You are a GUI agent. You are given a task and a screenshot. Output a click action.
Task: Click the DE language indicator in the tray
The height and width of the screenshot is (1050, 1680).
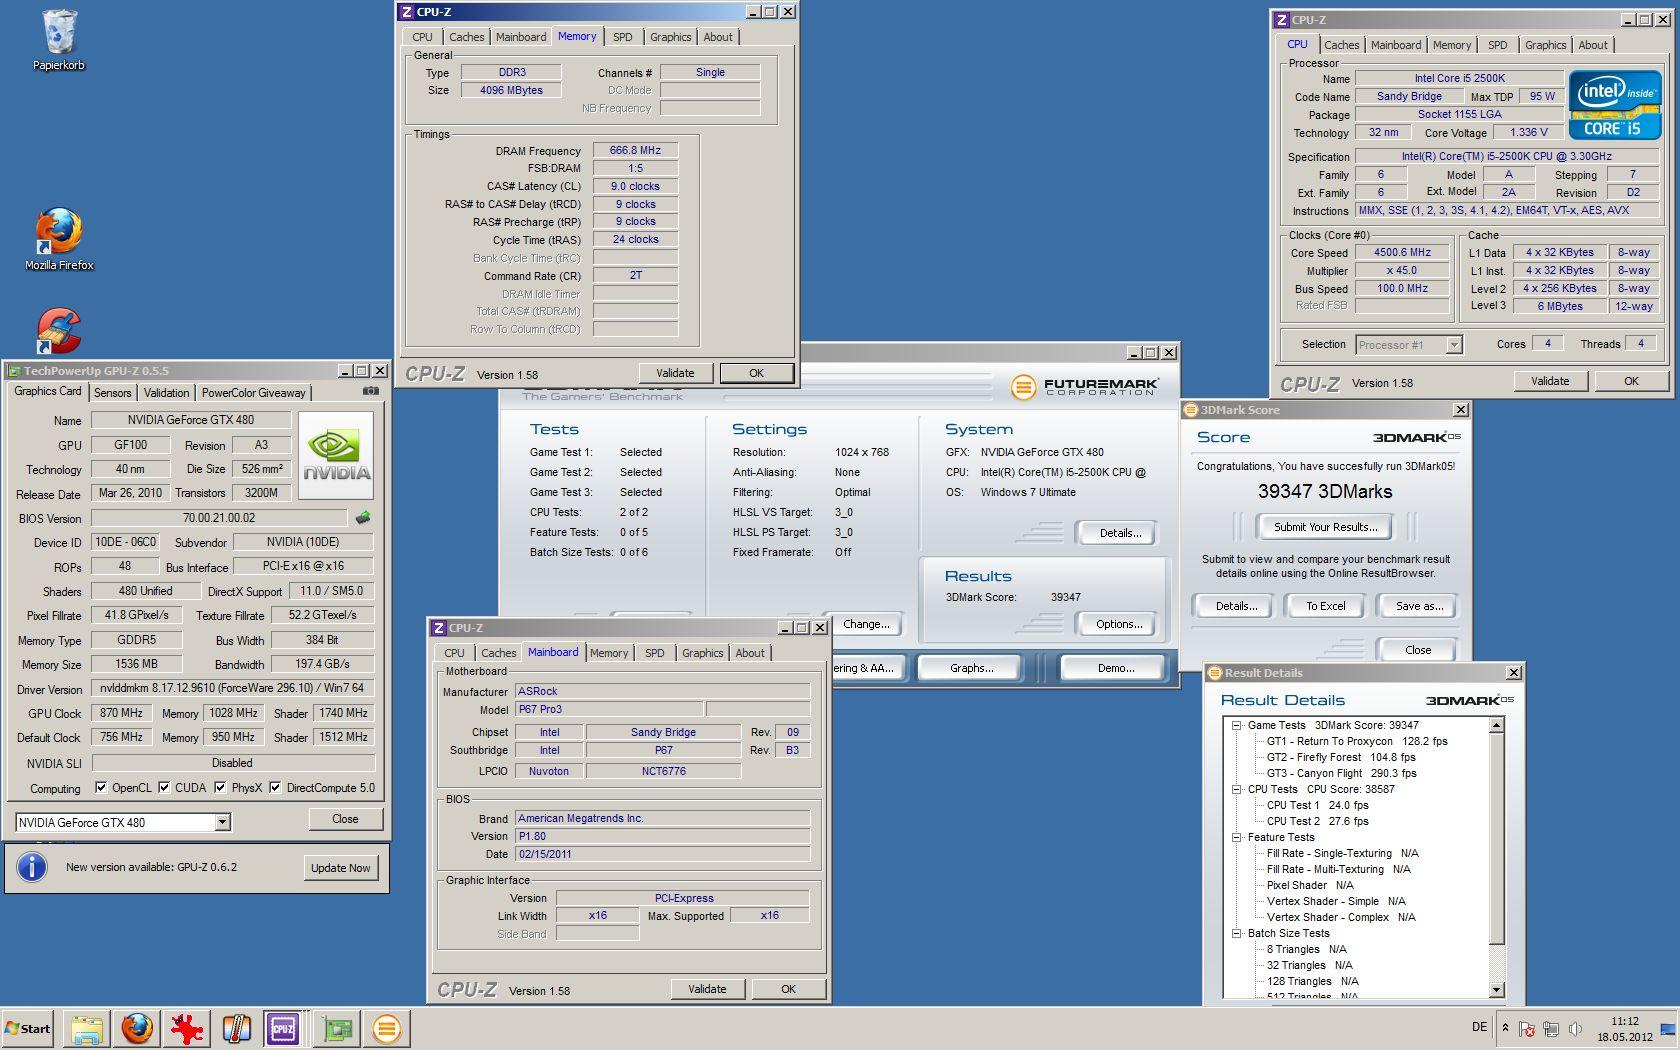(1479, 1027)
